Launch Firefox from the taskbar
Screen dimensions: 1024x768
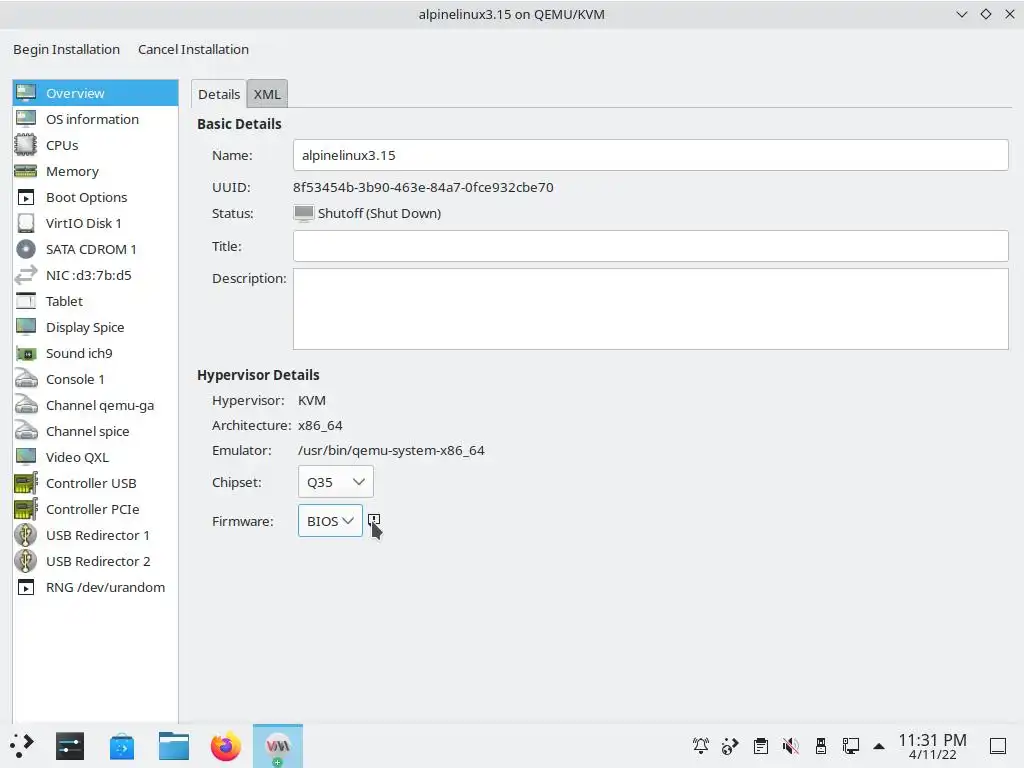[226, 746]
